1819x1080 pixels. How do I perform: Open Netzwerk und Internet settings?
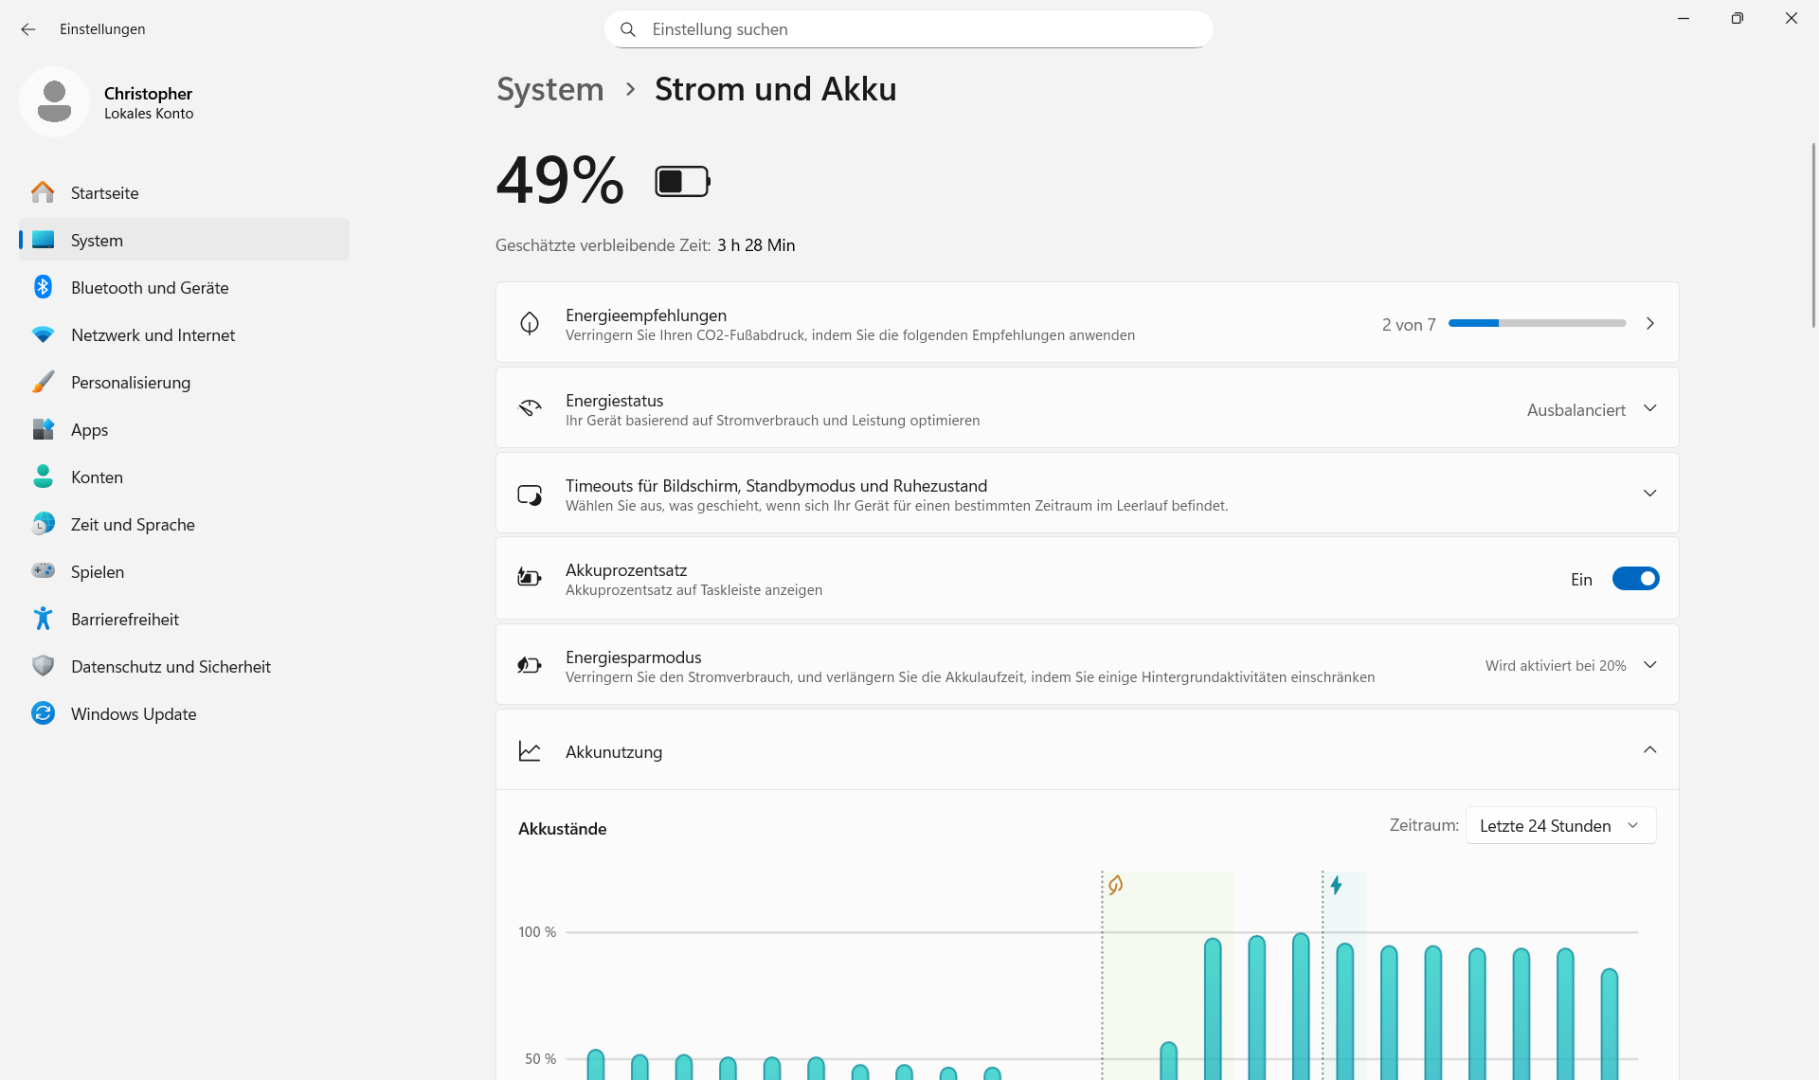click(x=153, y=335)
